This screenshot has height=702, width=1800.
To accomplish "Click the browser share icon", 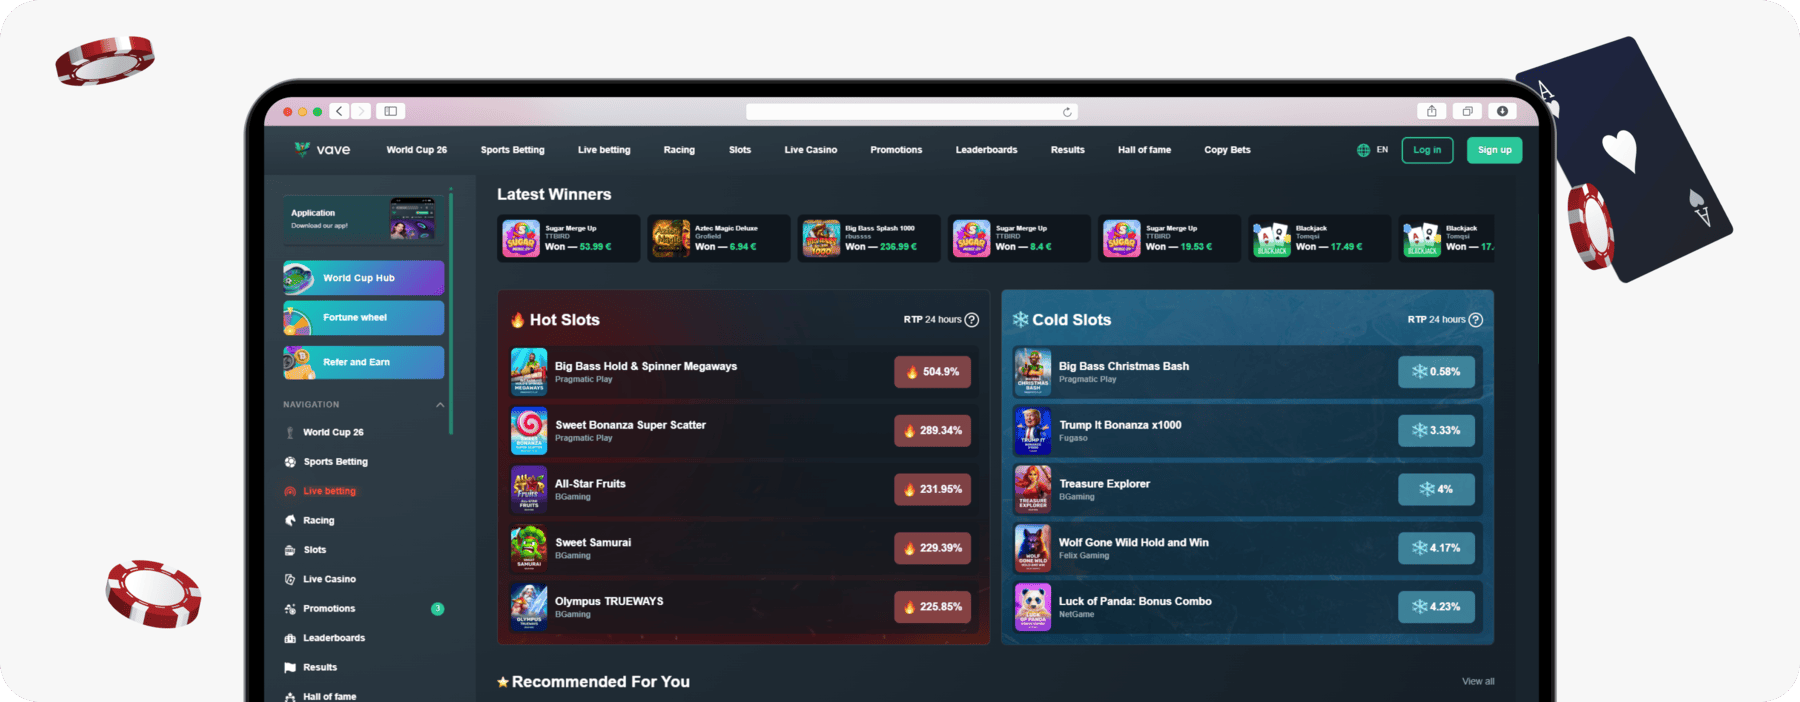I will pos(1432,111).
